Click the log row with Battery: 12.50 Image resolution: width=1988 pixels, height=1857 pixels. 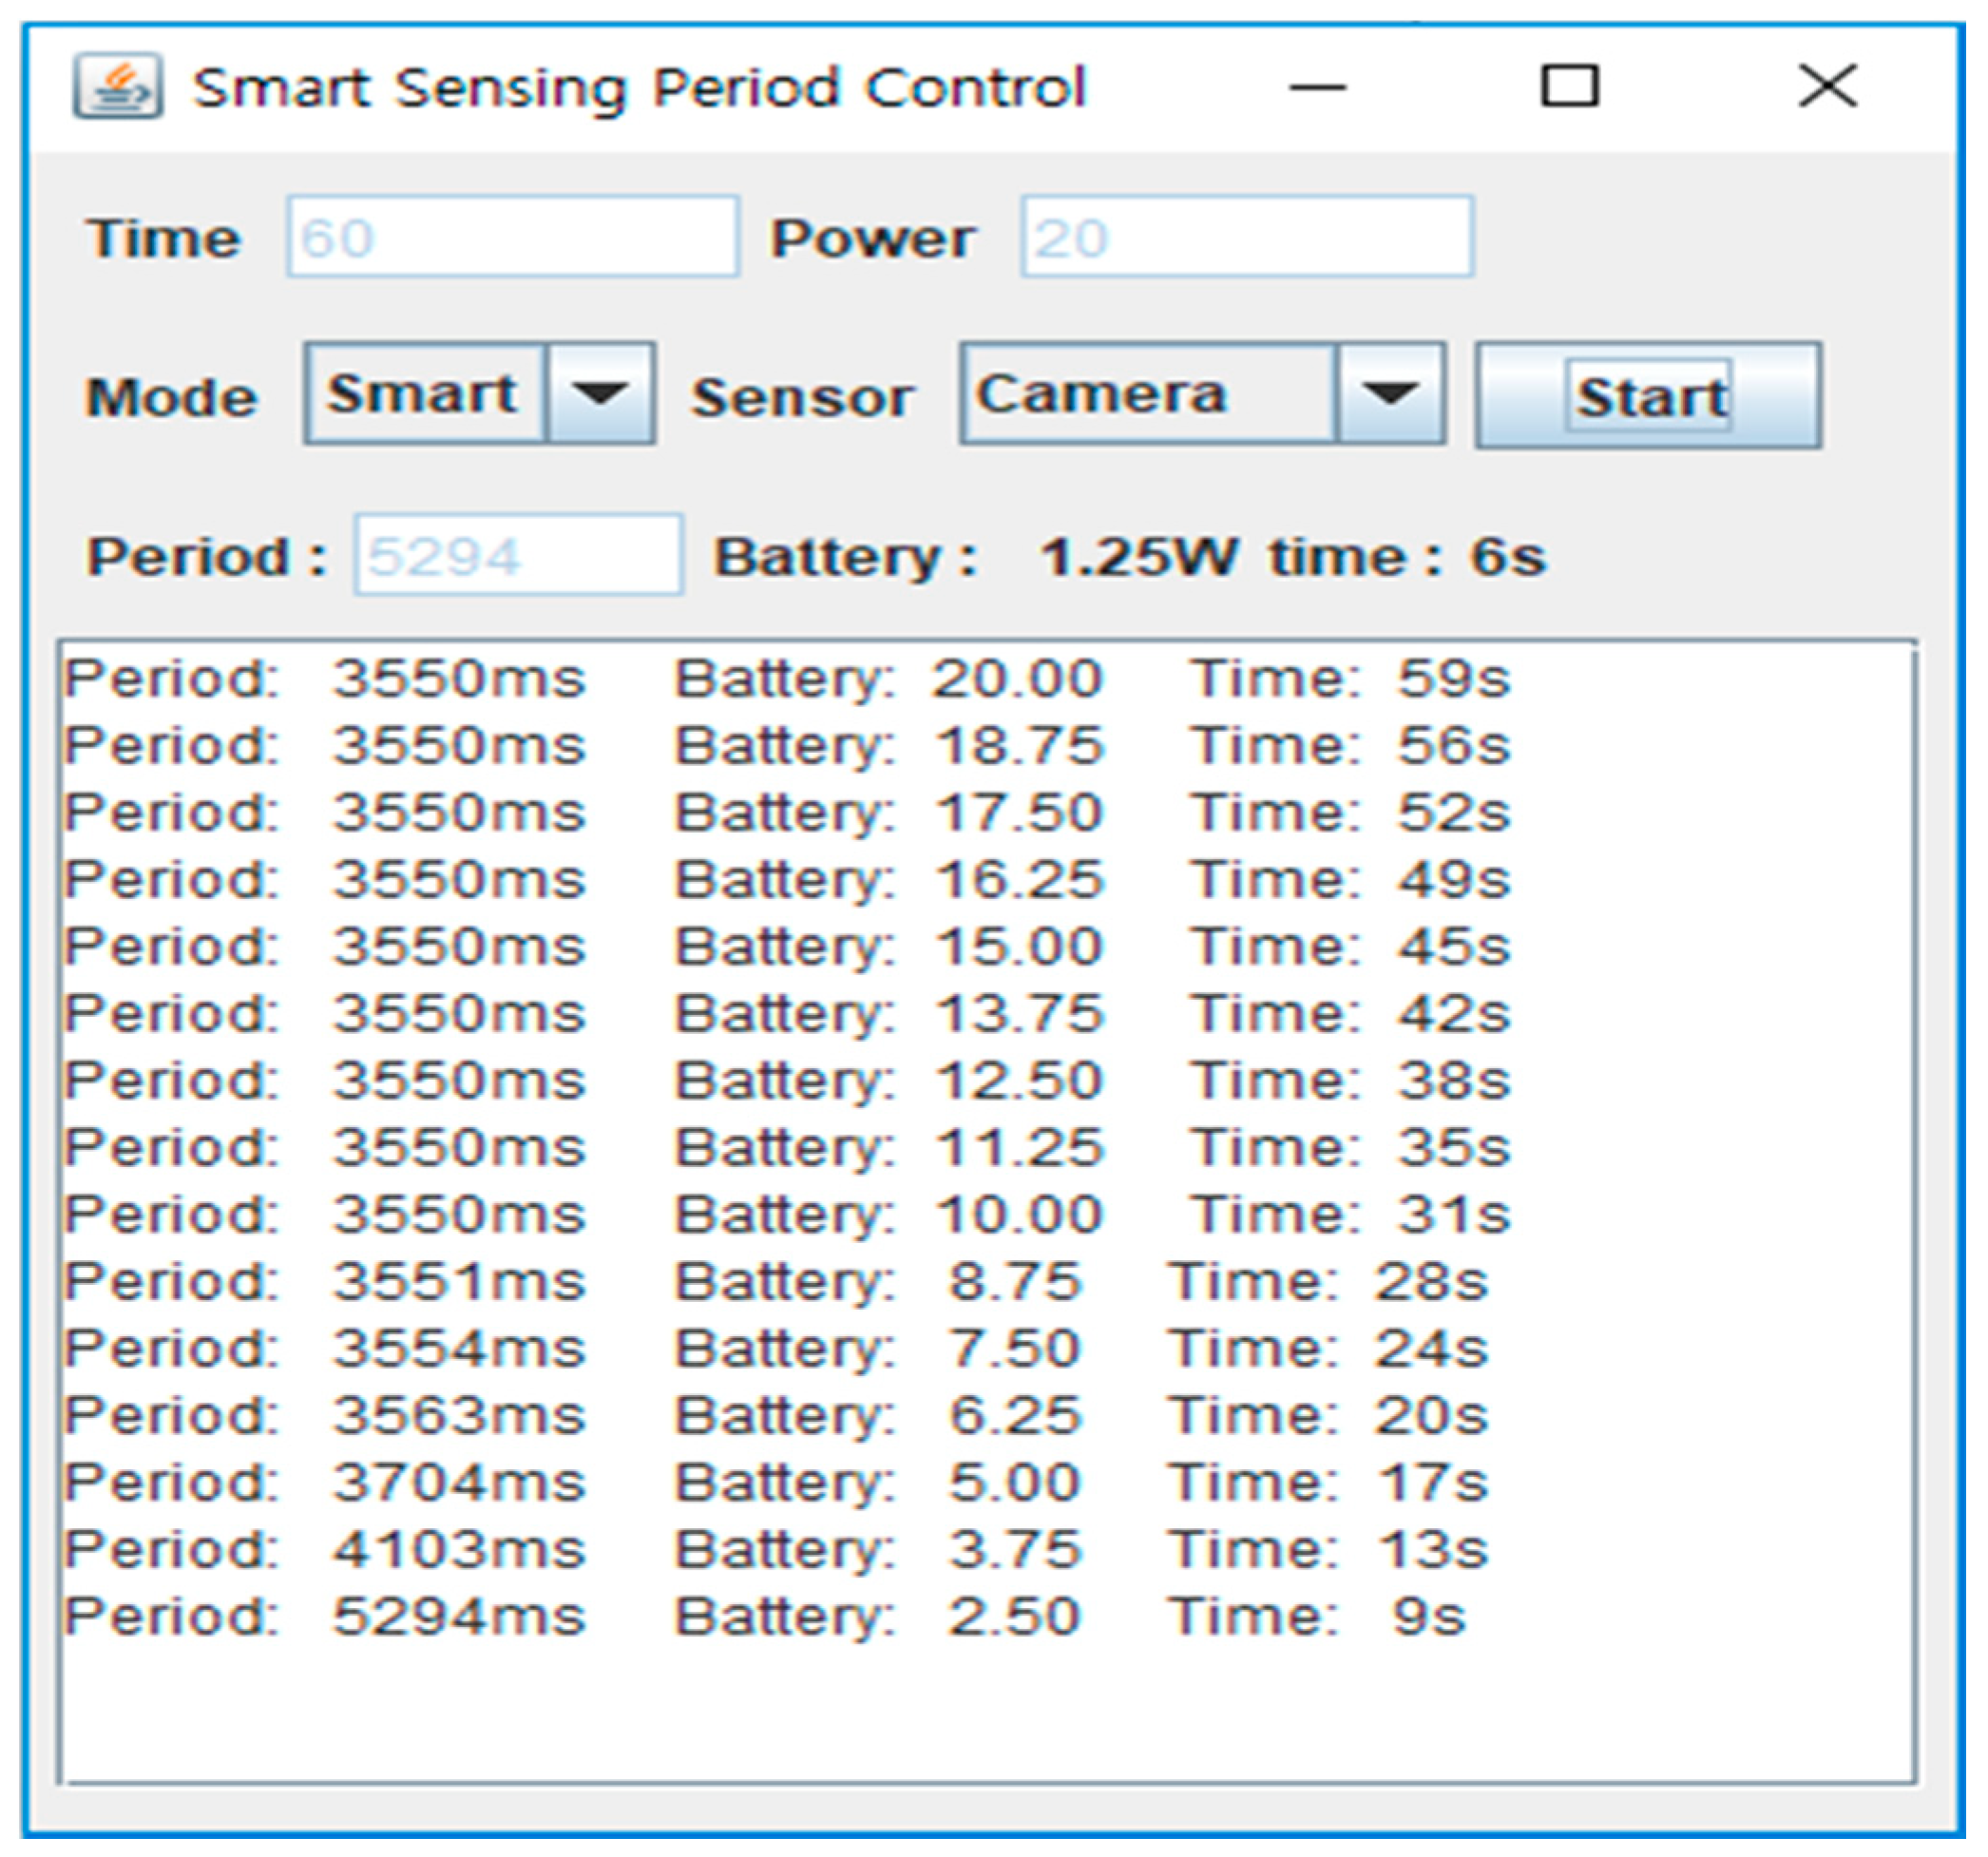point(787,1081)
